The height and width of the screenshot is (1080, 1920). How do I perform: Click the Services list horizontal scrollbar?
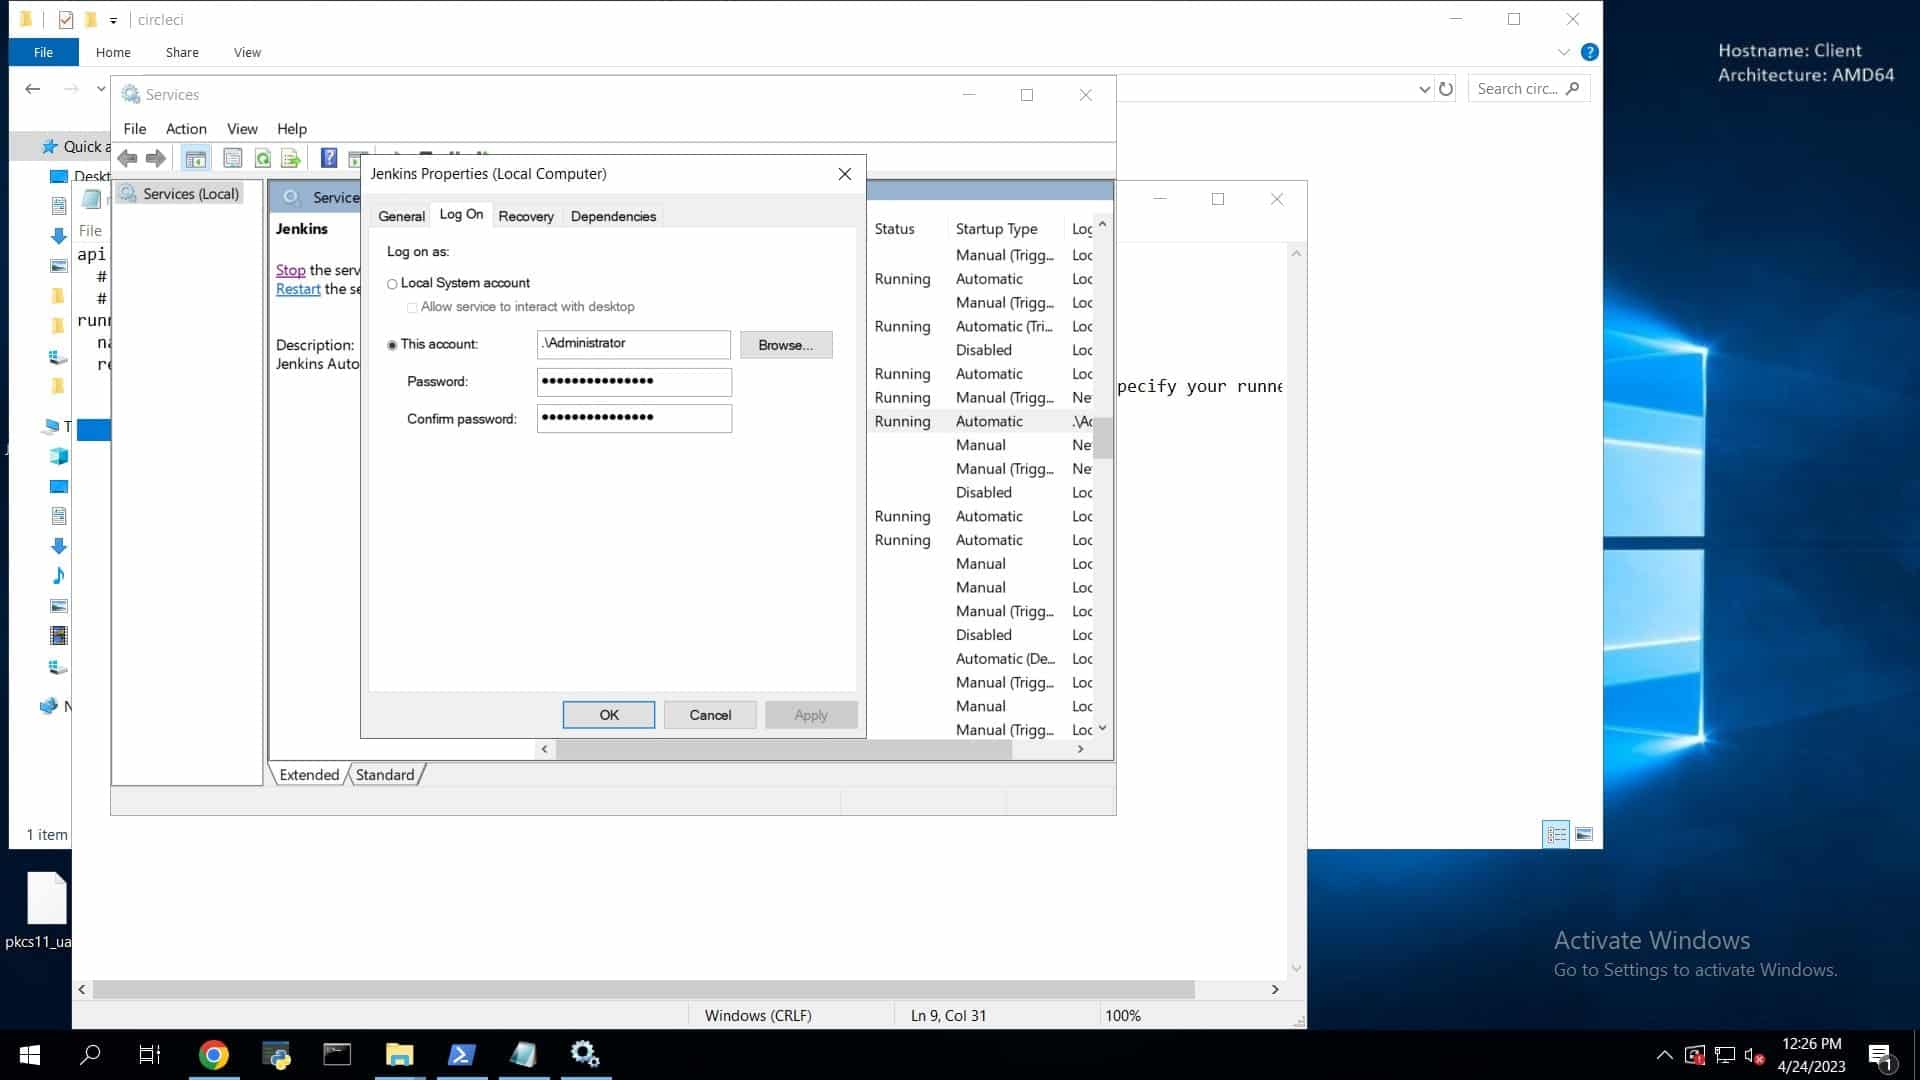[785, 749]
